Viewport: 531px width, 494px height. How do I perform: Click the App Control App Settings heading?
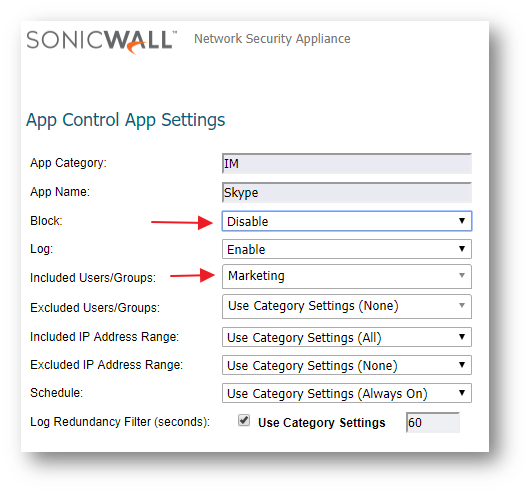(x=126, y=120)
